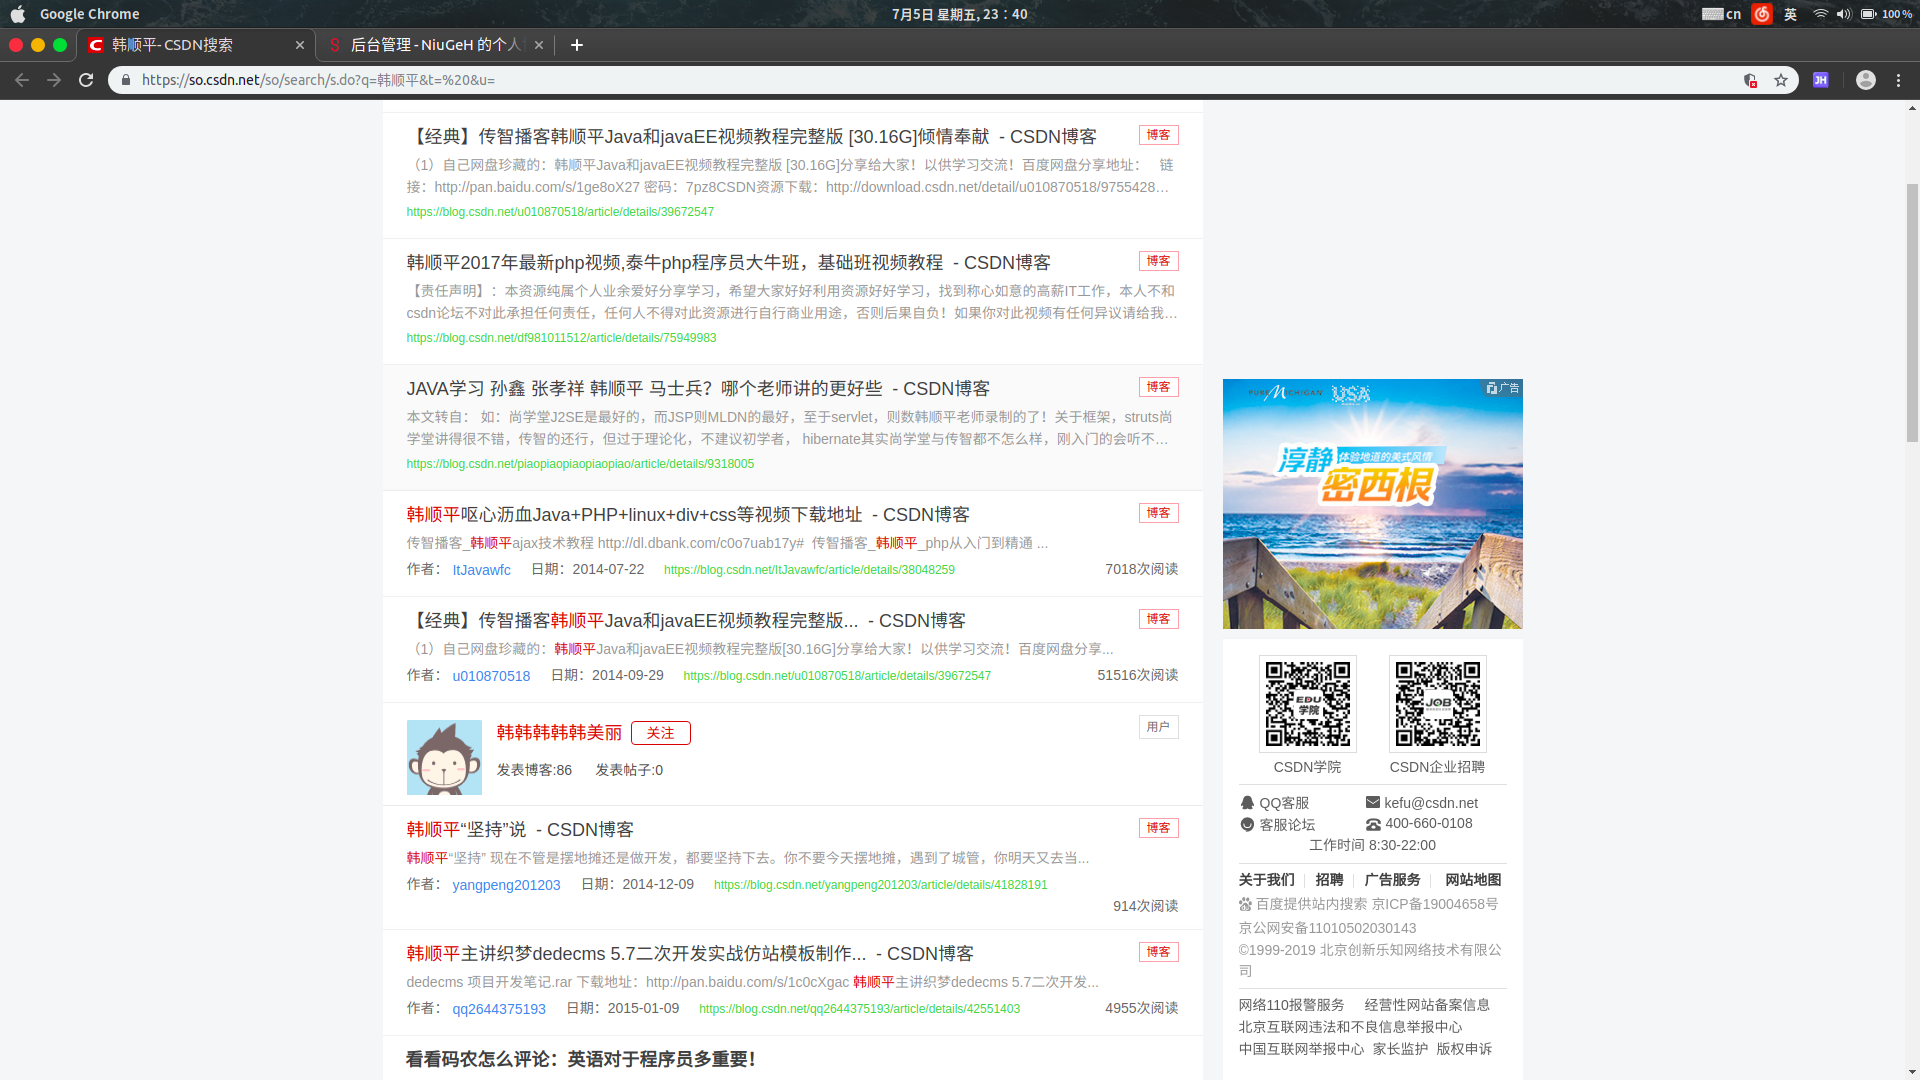Contact QQ客服 support

pyautogui.click(x=1274, y=803)
